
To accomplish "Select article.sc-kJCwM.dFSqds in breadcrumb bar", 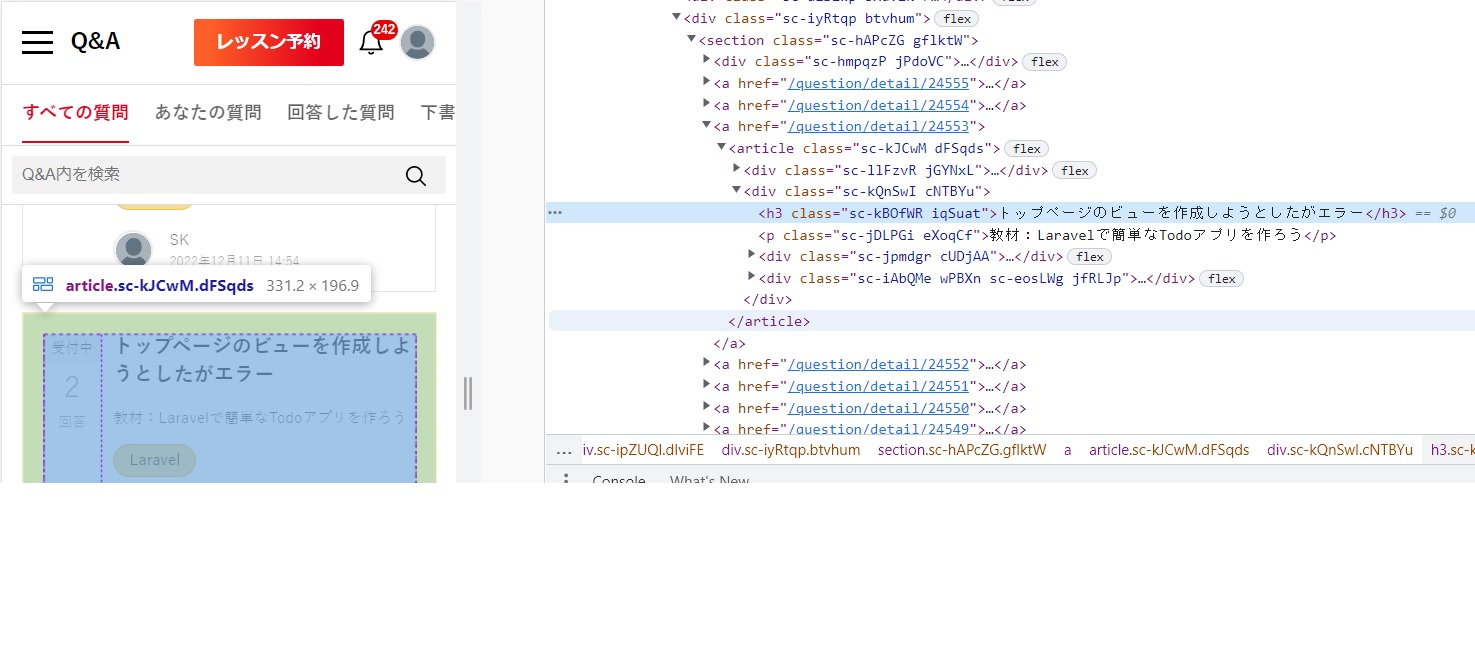I will click(1168, 450).
